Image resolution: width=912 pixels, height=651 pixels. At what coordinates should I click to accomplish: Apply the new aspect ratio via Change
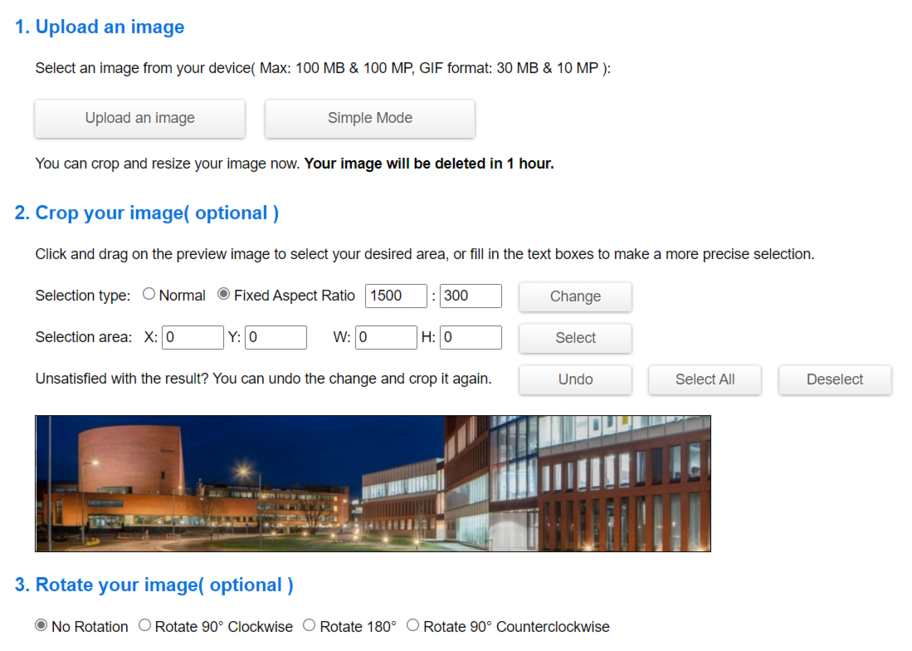coord(574,296)
